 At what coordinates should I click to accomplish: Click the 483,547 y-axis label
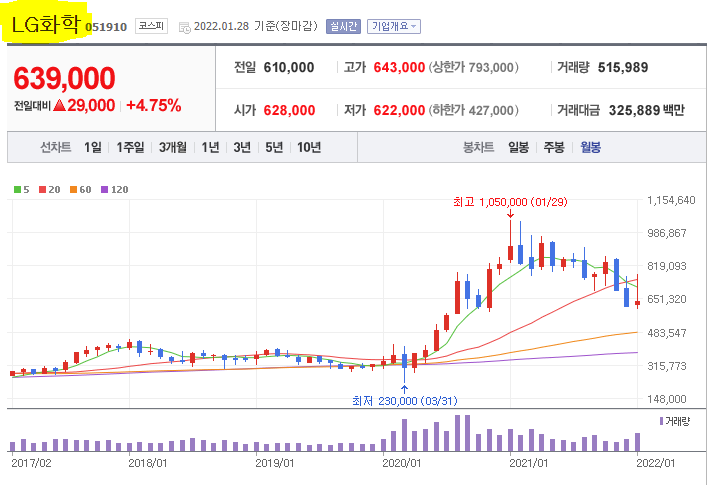coord(667,333)
